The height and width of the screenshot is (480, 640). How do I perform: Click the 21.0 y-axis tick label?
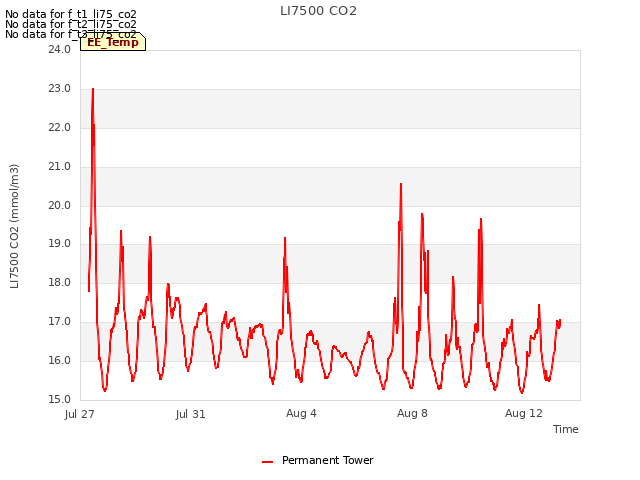[x=60, y=167]
